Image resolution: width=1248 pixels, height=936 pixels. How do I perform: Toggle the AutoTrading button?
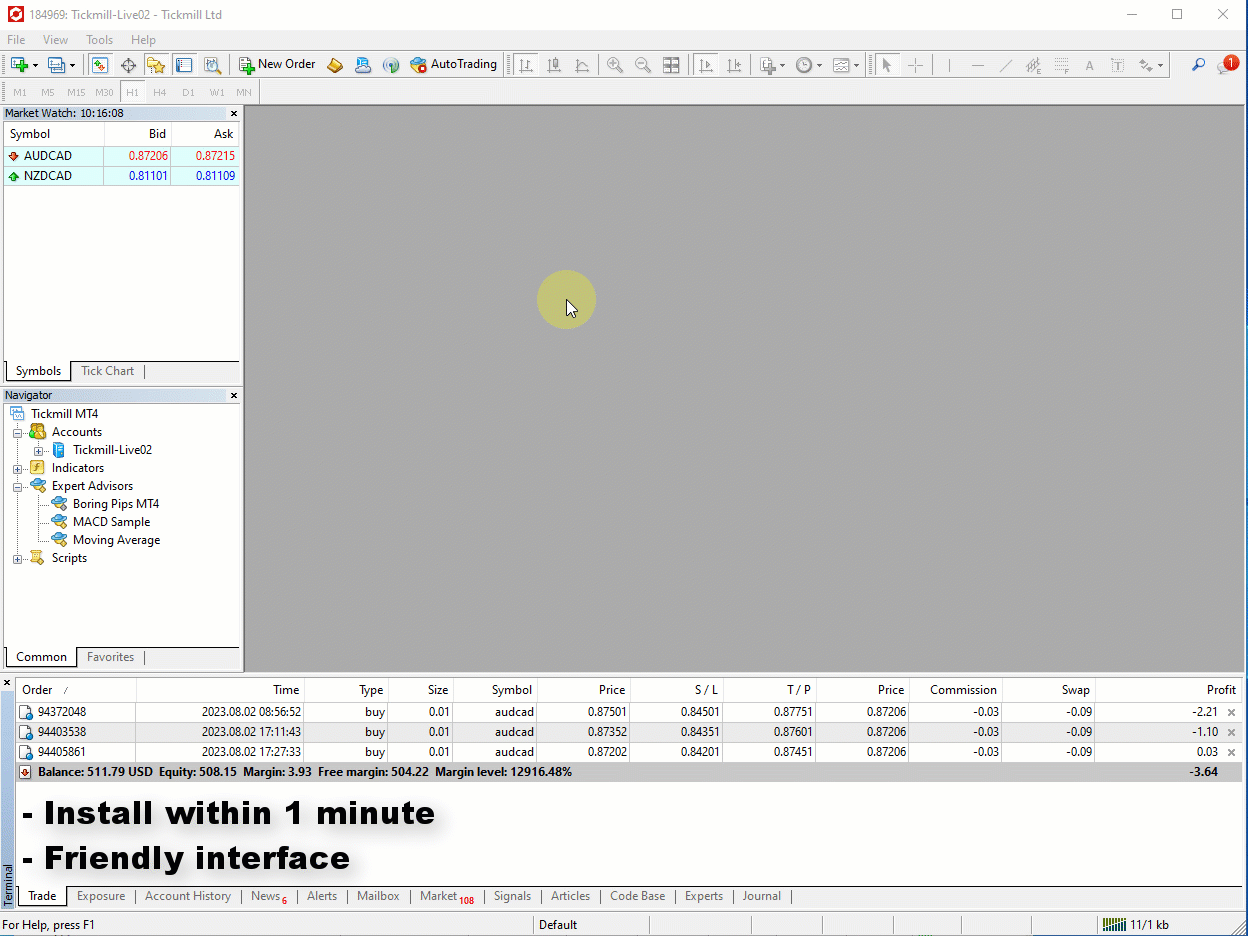pos(453,65)
